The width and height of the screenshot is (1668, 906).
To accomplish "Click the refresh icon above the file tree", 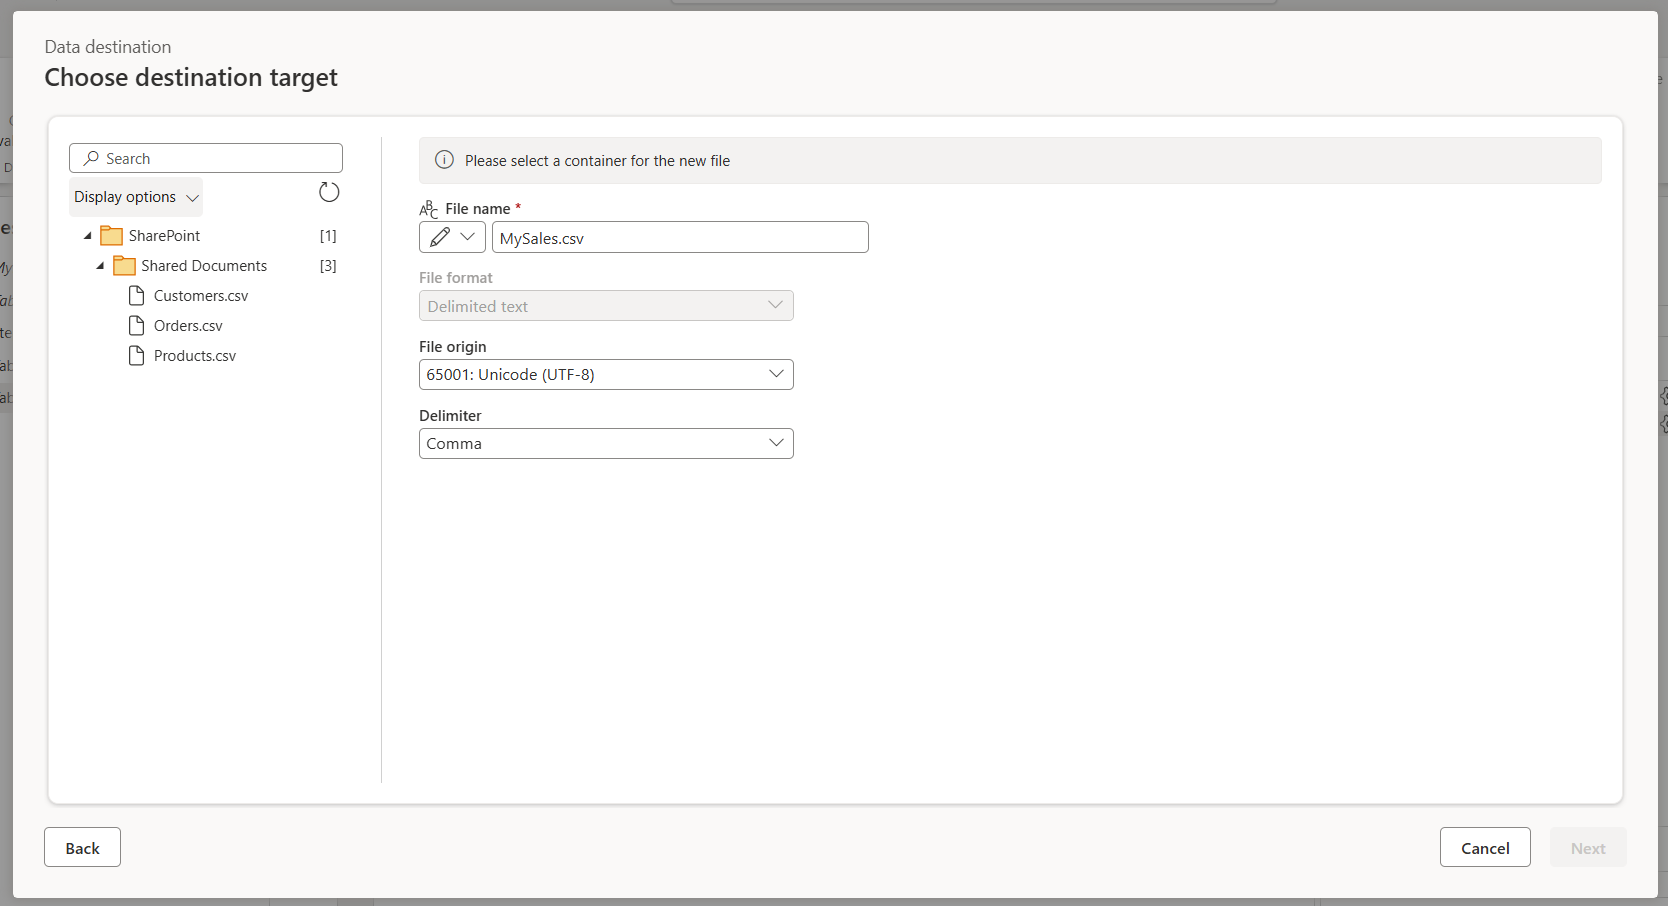I will pyautogui.click(x=329, y=192).
